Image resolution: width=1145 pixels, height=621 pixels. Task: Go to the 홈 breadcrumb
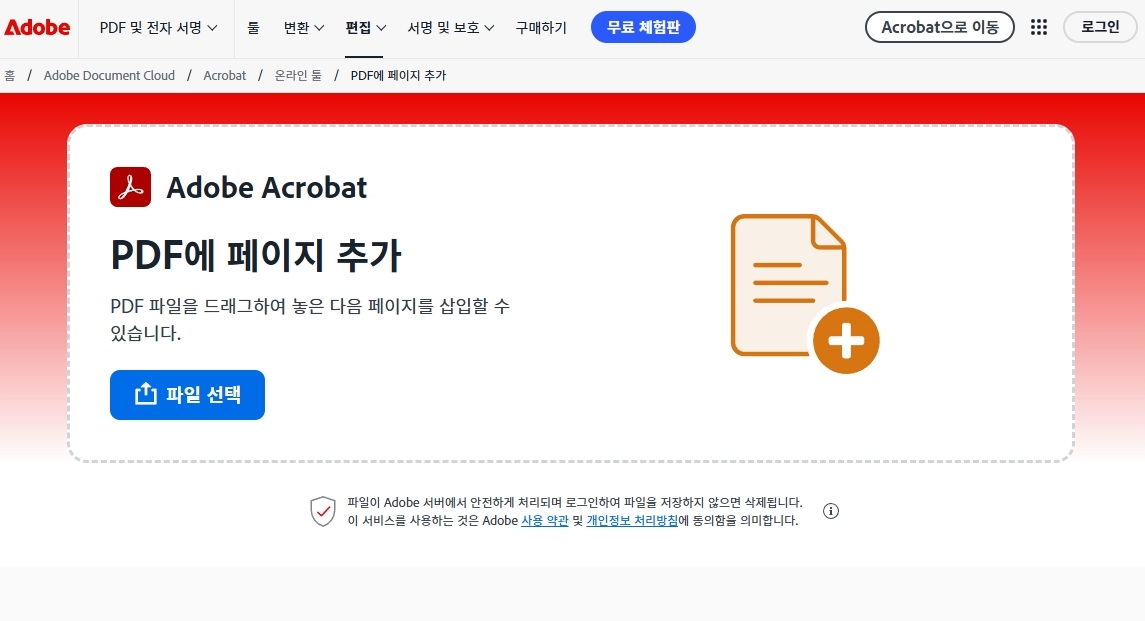coord(9,75)
